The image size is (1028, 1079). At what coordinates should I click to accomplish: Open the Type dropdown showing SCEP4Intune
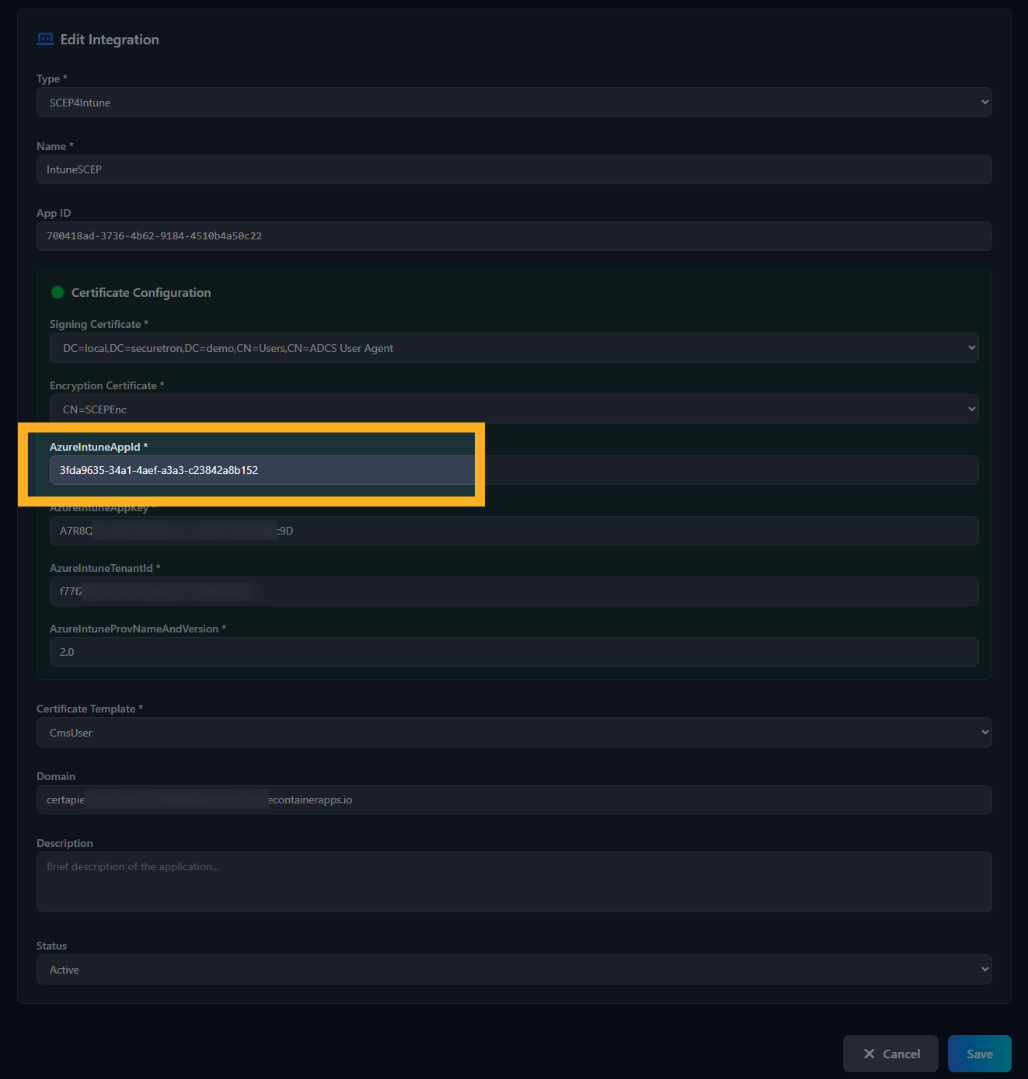pos(514,102)
